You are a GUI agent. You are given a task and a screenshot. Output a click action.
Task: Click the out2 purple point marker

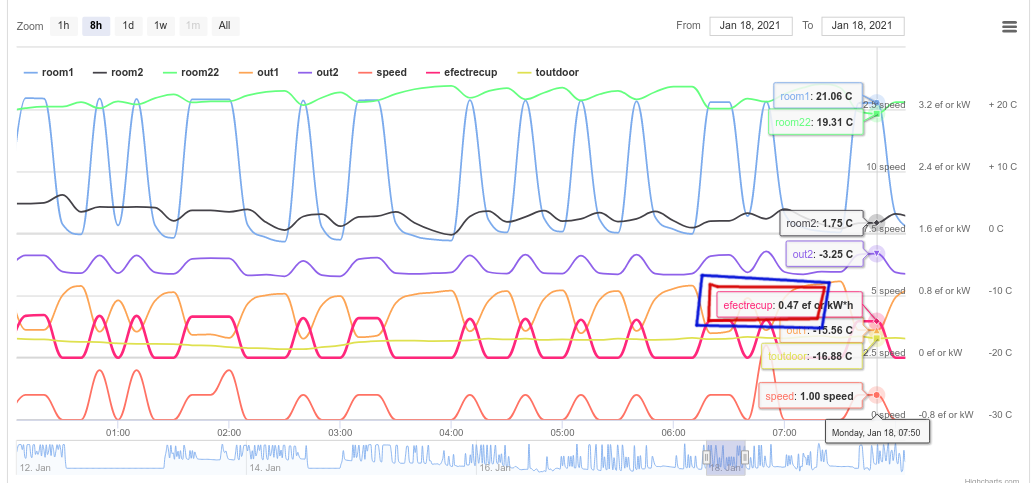(x=876, y=254)
